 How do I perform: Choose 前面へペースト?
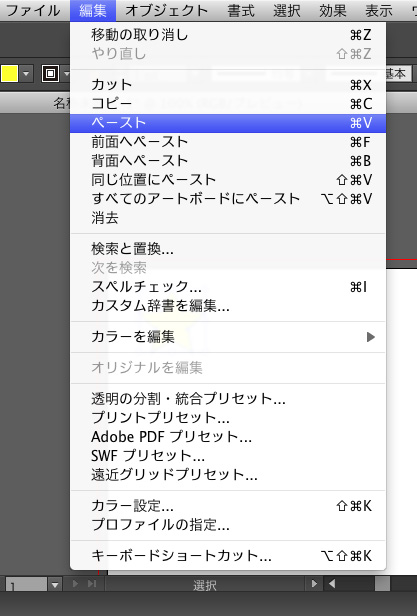coord(228,142)
